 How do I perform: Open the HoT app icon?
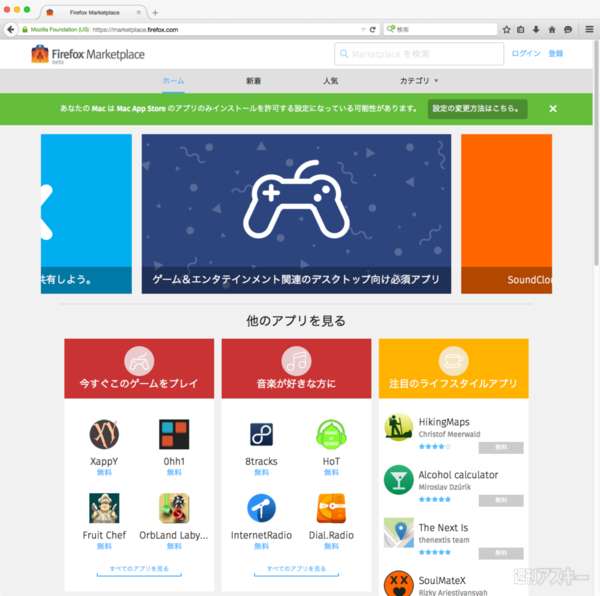click(x=331, y=434)
